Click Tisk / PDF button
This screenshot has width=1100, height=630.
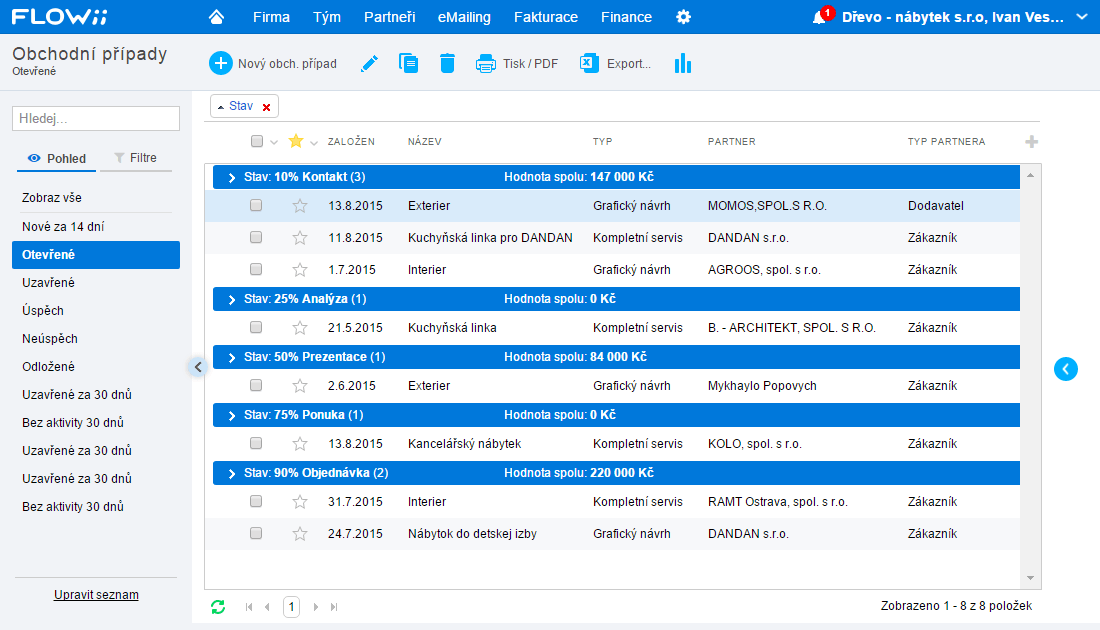pos(517,63)
